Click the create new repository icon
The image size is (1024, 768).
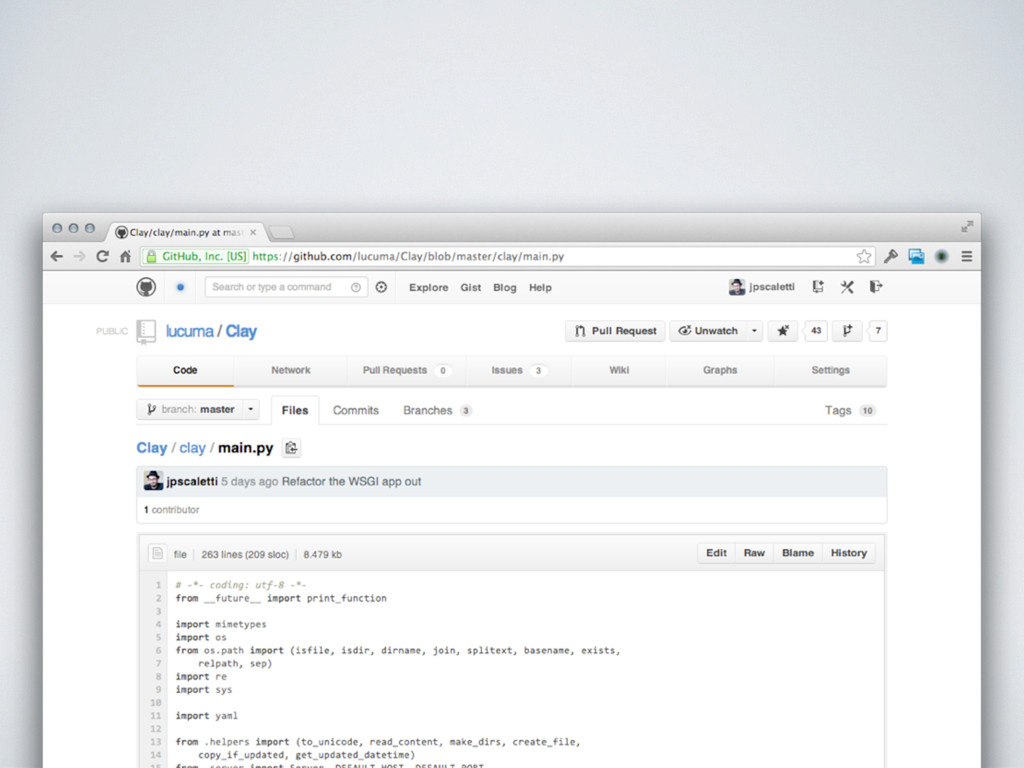(818, 287)
